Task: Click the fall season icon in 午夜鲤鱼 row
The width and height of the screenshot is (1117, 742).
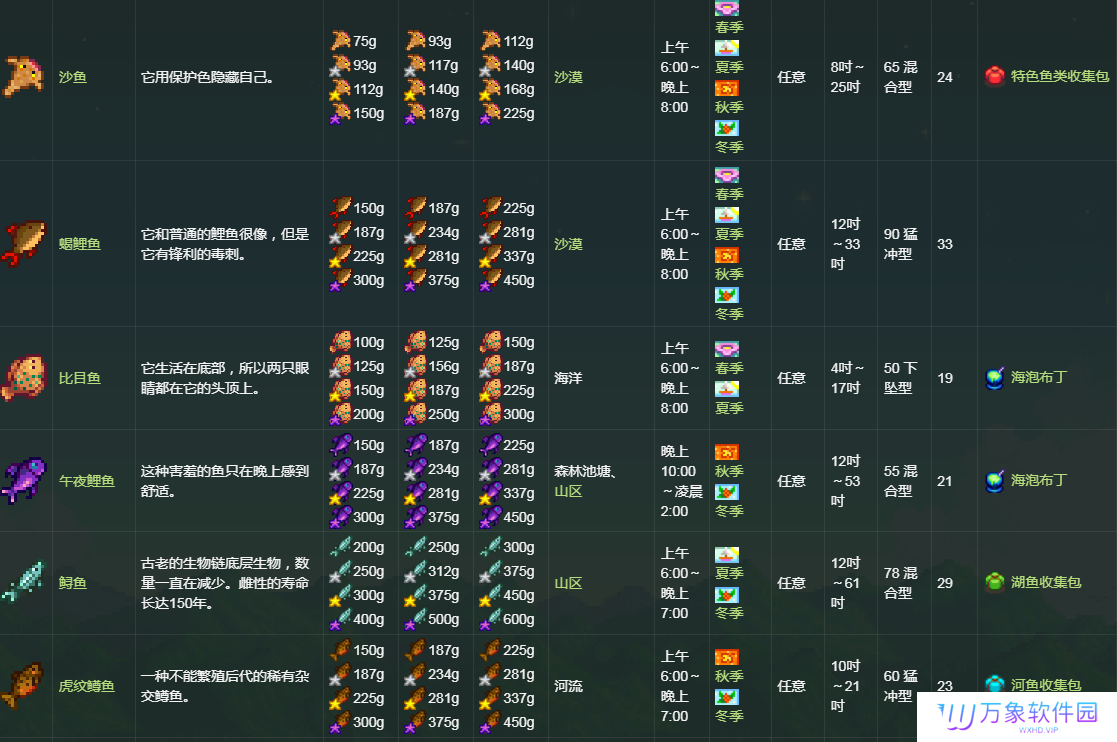Action: pos(727,452)
